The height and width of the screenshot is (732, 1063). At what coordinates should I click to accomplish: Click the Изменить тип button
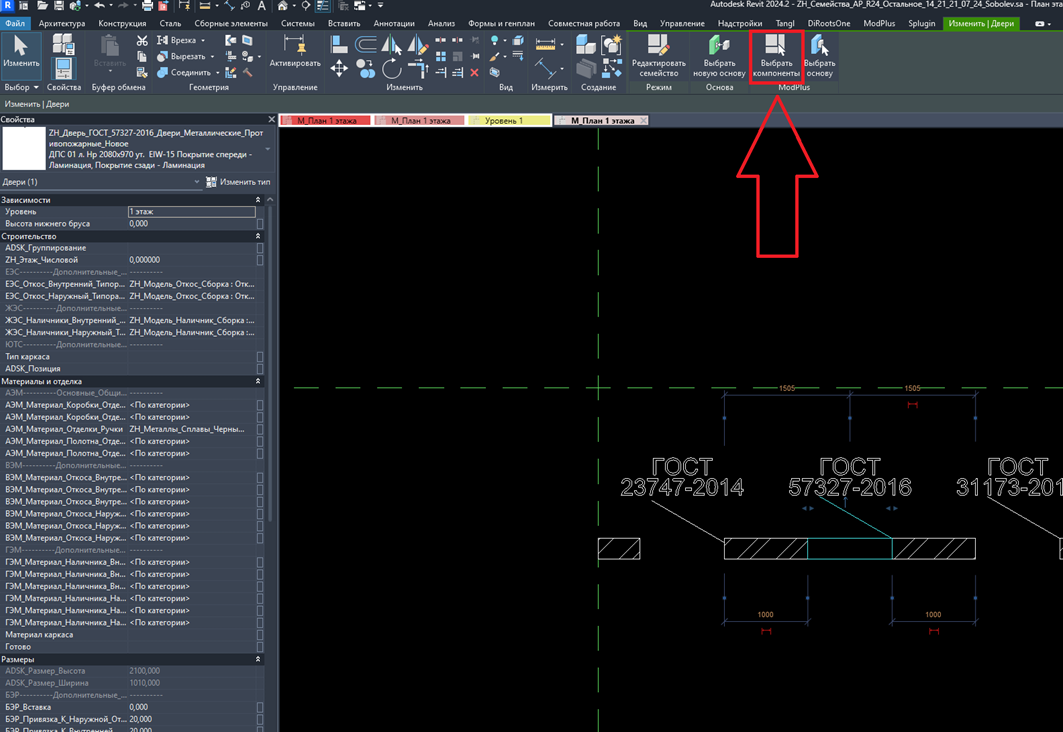click(x=238, y=182)
